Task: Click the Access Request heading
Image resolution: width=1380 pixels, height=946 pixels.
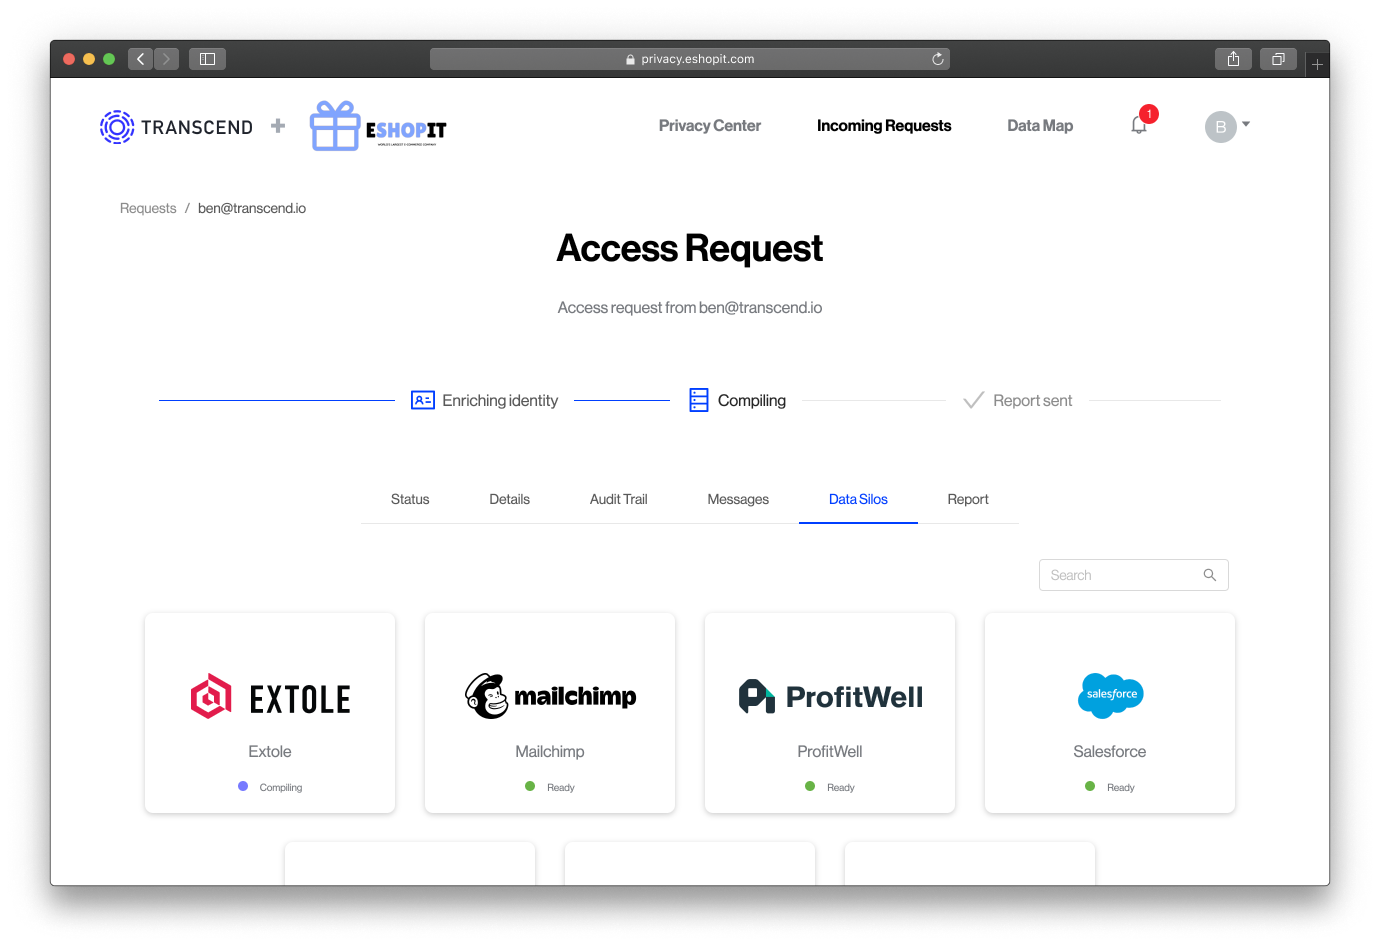Action: coord(690,248)
